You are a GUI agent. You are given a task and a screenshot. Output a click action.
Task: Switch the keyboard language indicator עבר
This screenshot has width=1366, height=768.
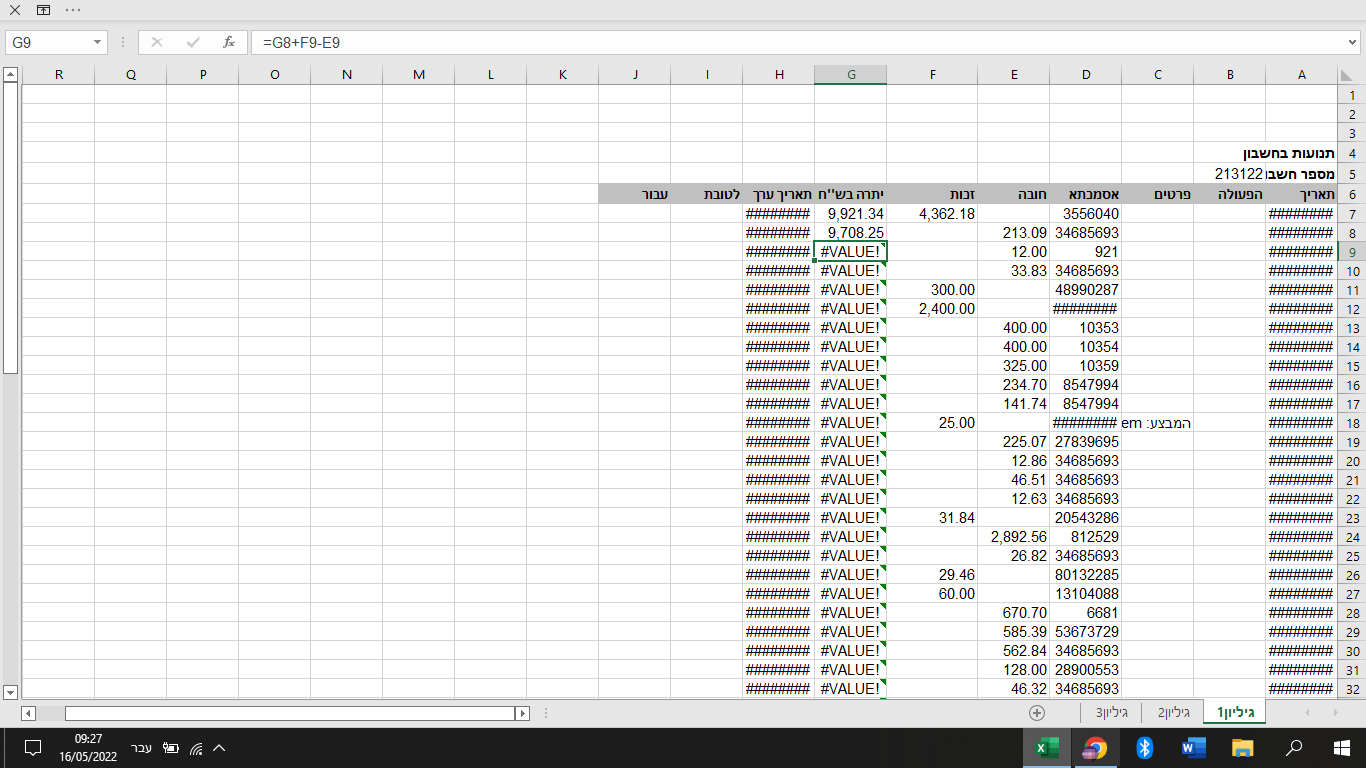pyautogui.click(x=142, y=748)
